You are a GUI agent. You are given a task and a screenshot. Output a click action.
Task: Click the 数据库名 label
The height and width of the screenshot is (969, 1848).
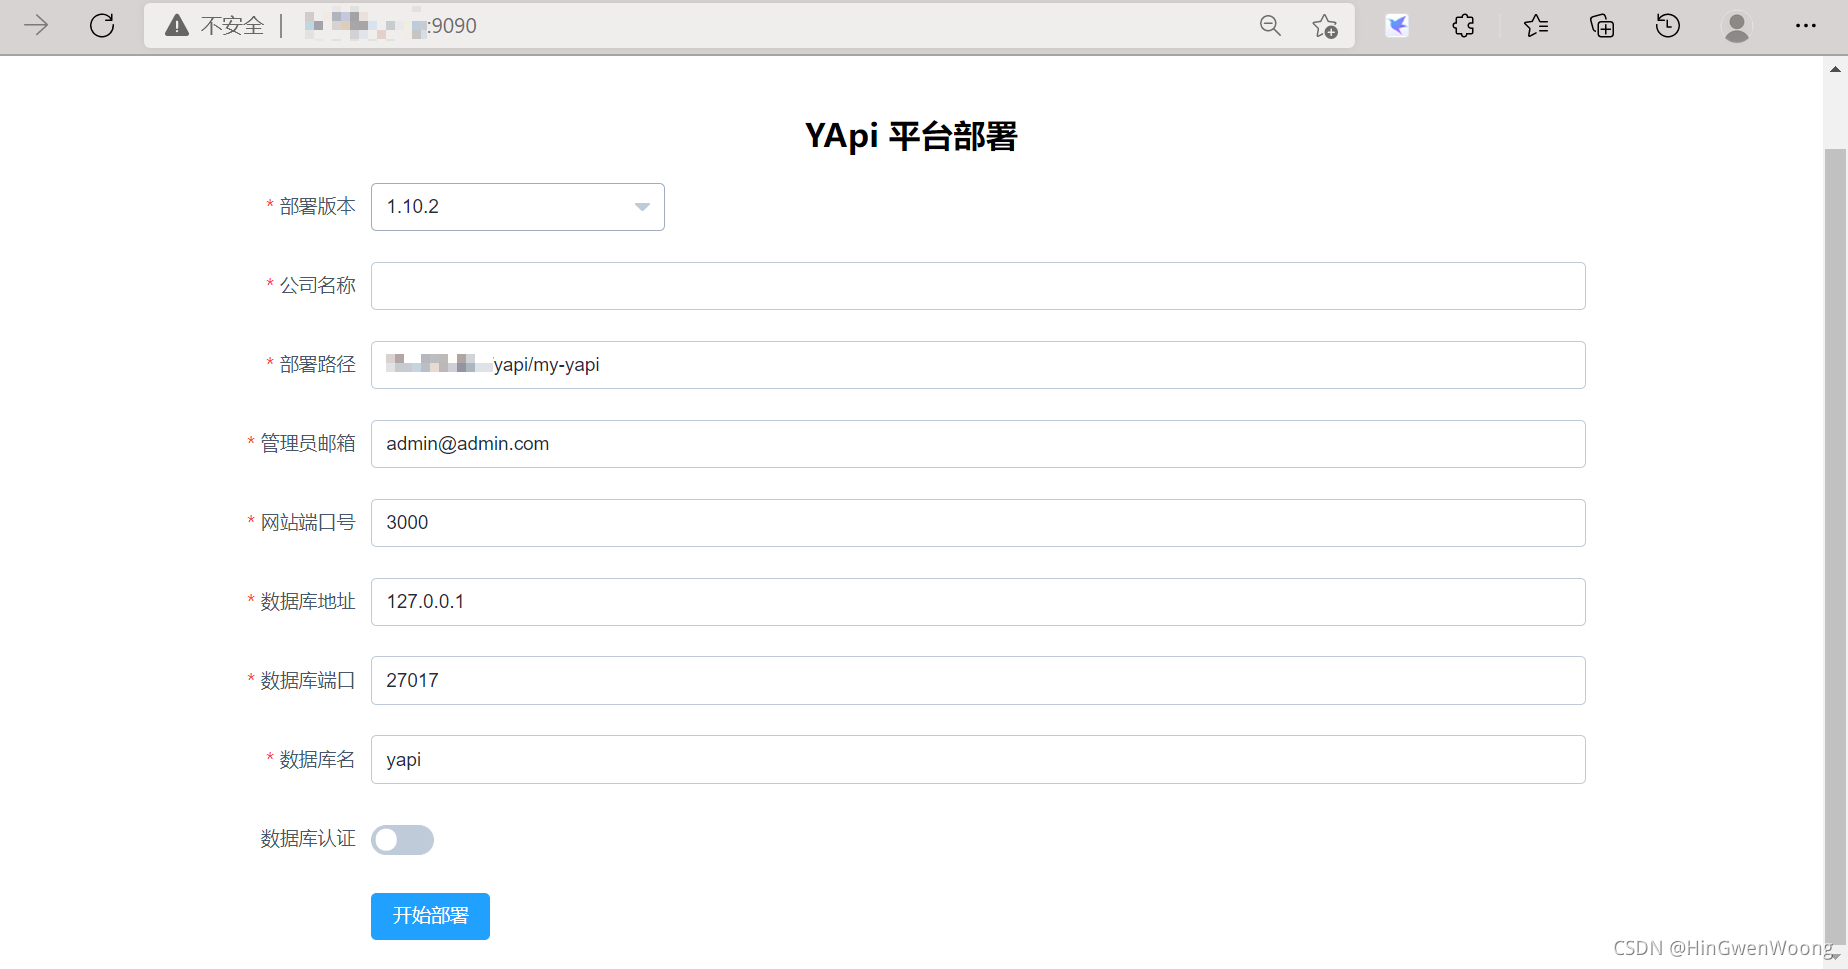click(317, 759)
